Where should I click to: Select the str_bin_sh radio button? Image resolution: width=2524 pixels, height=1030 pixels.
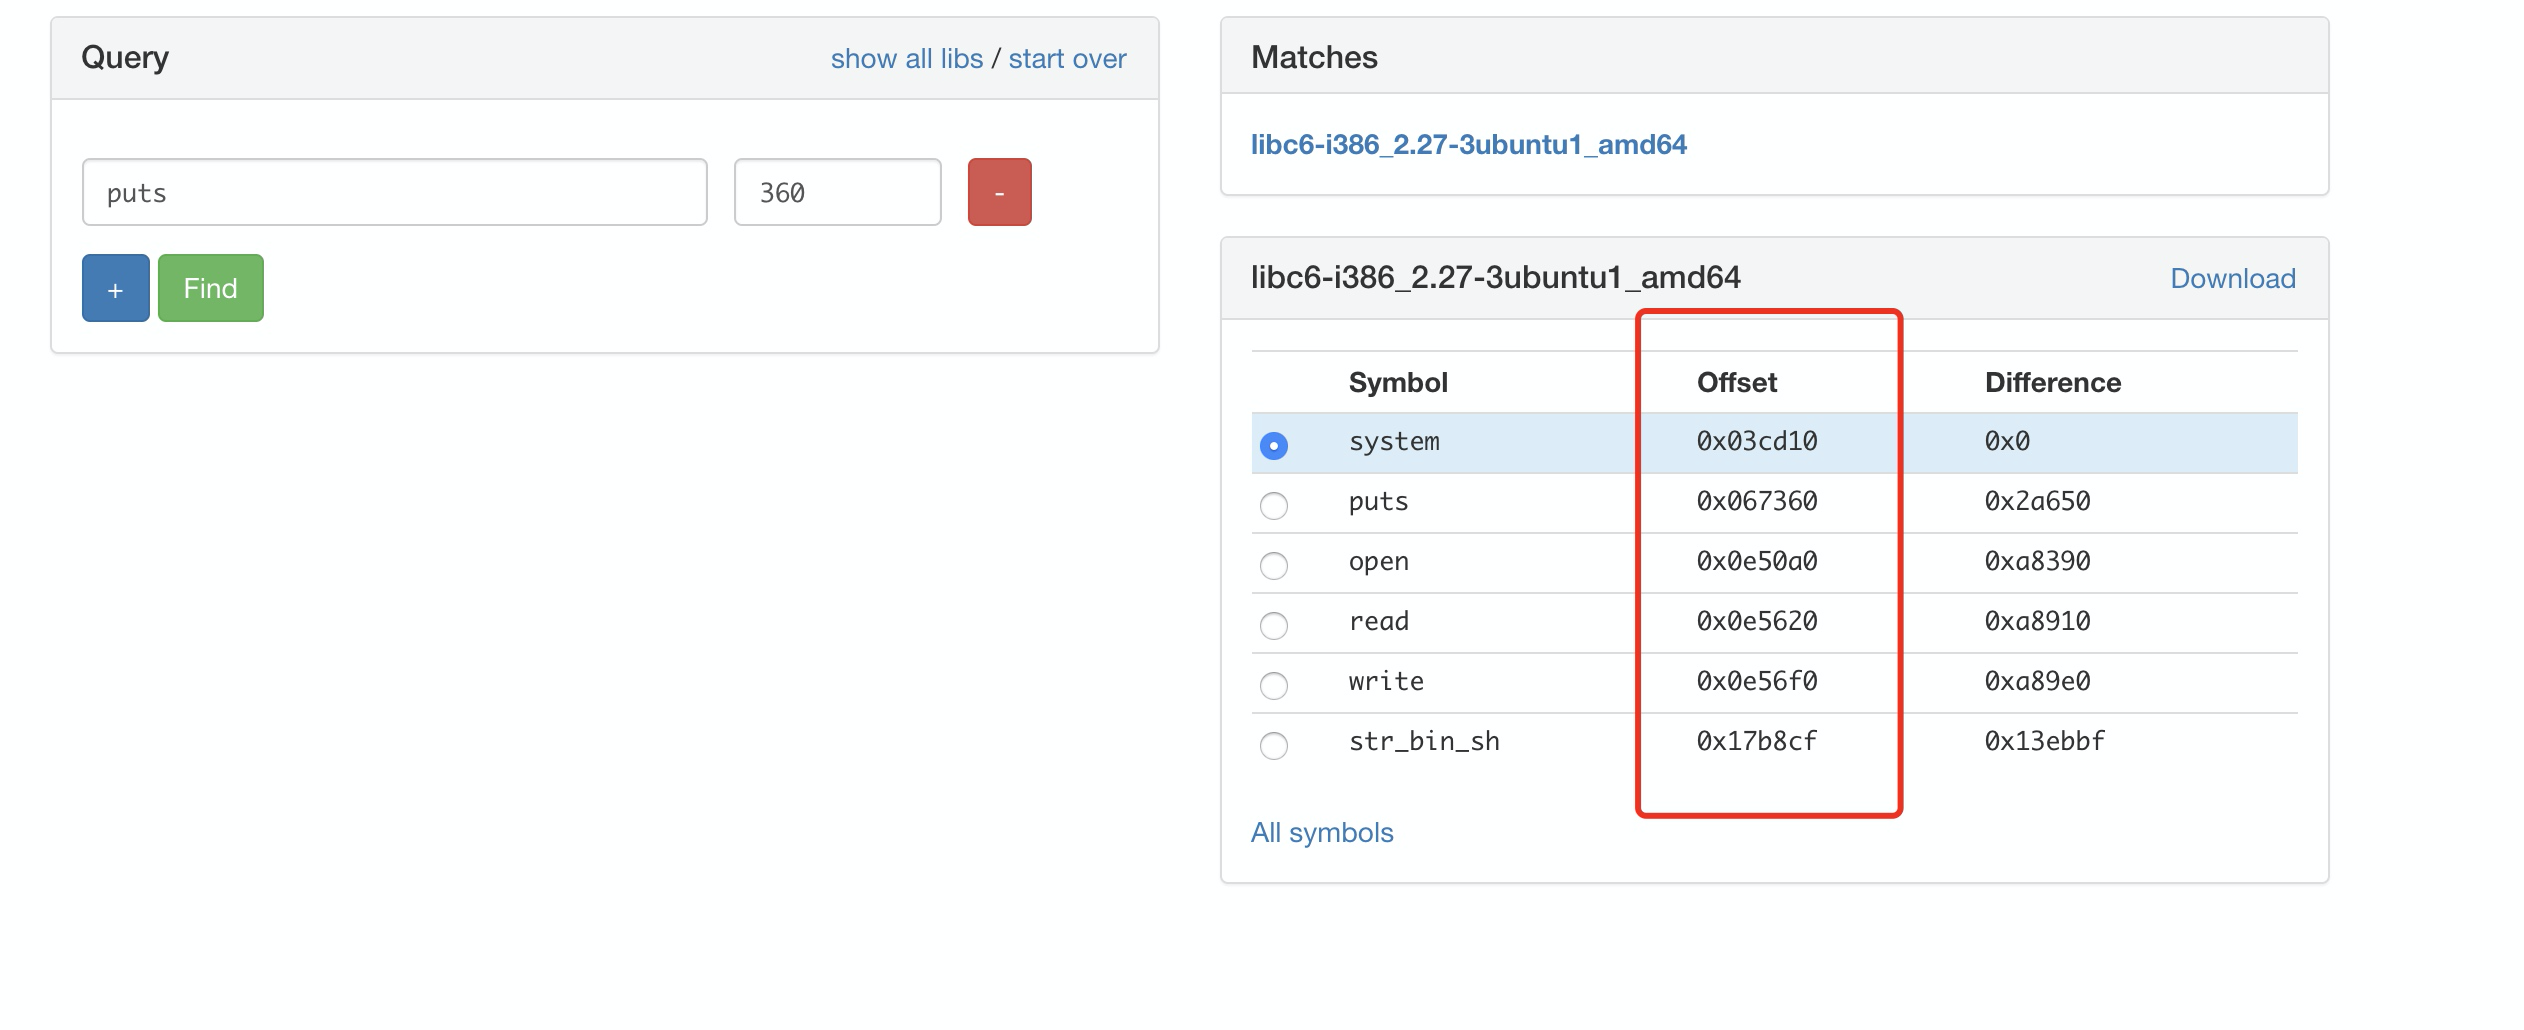click(x=1274, y=745)
